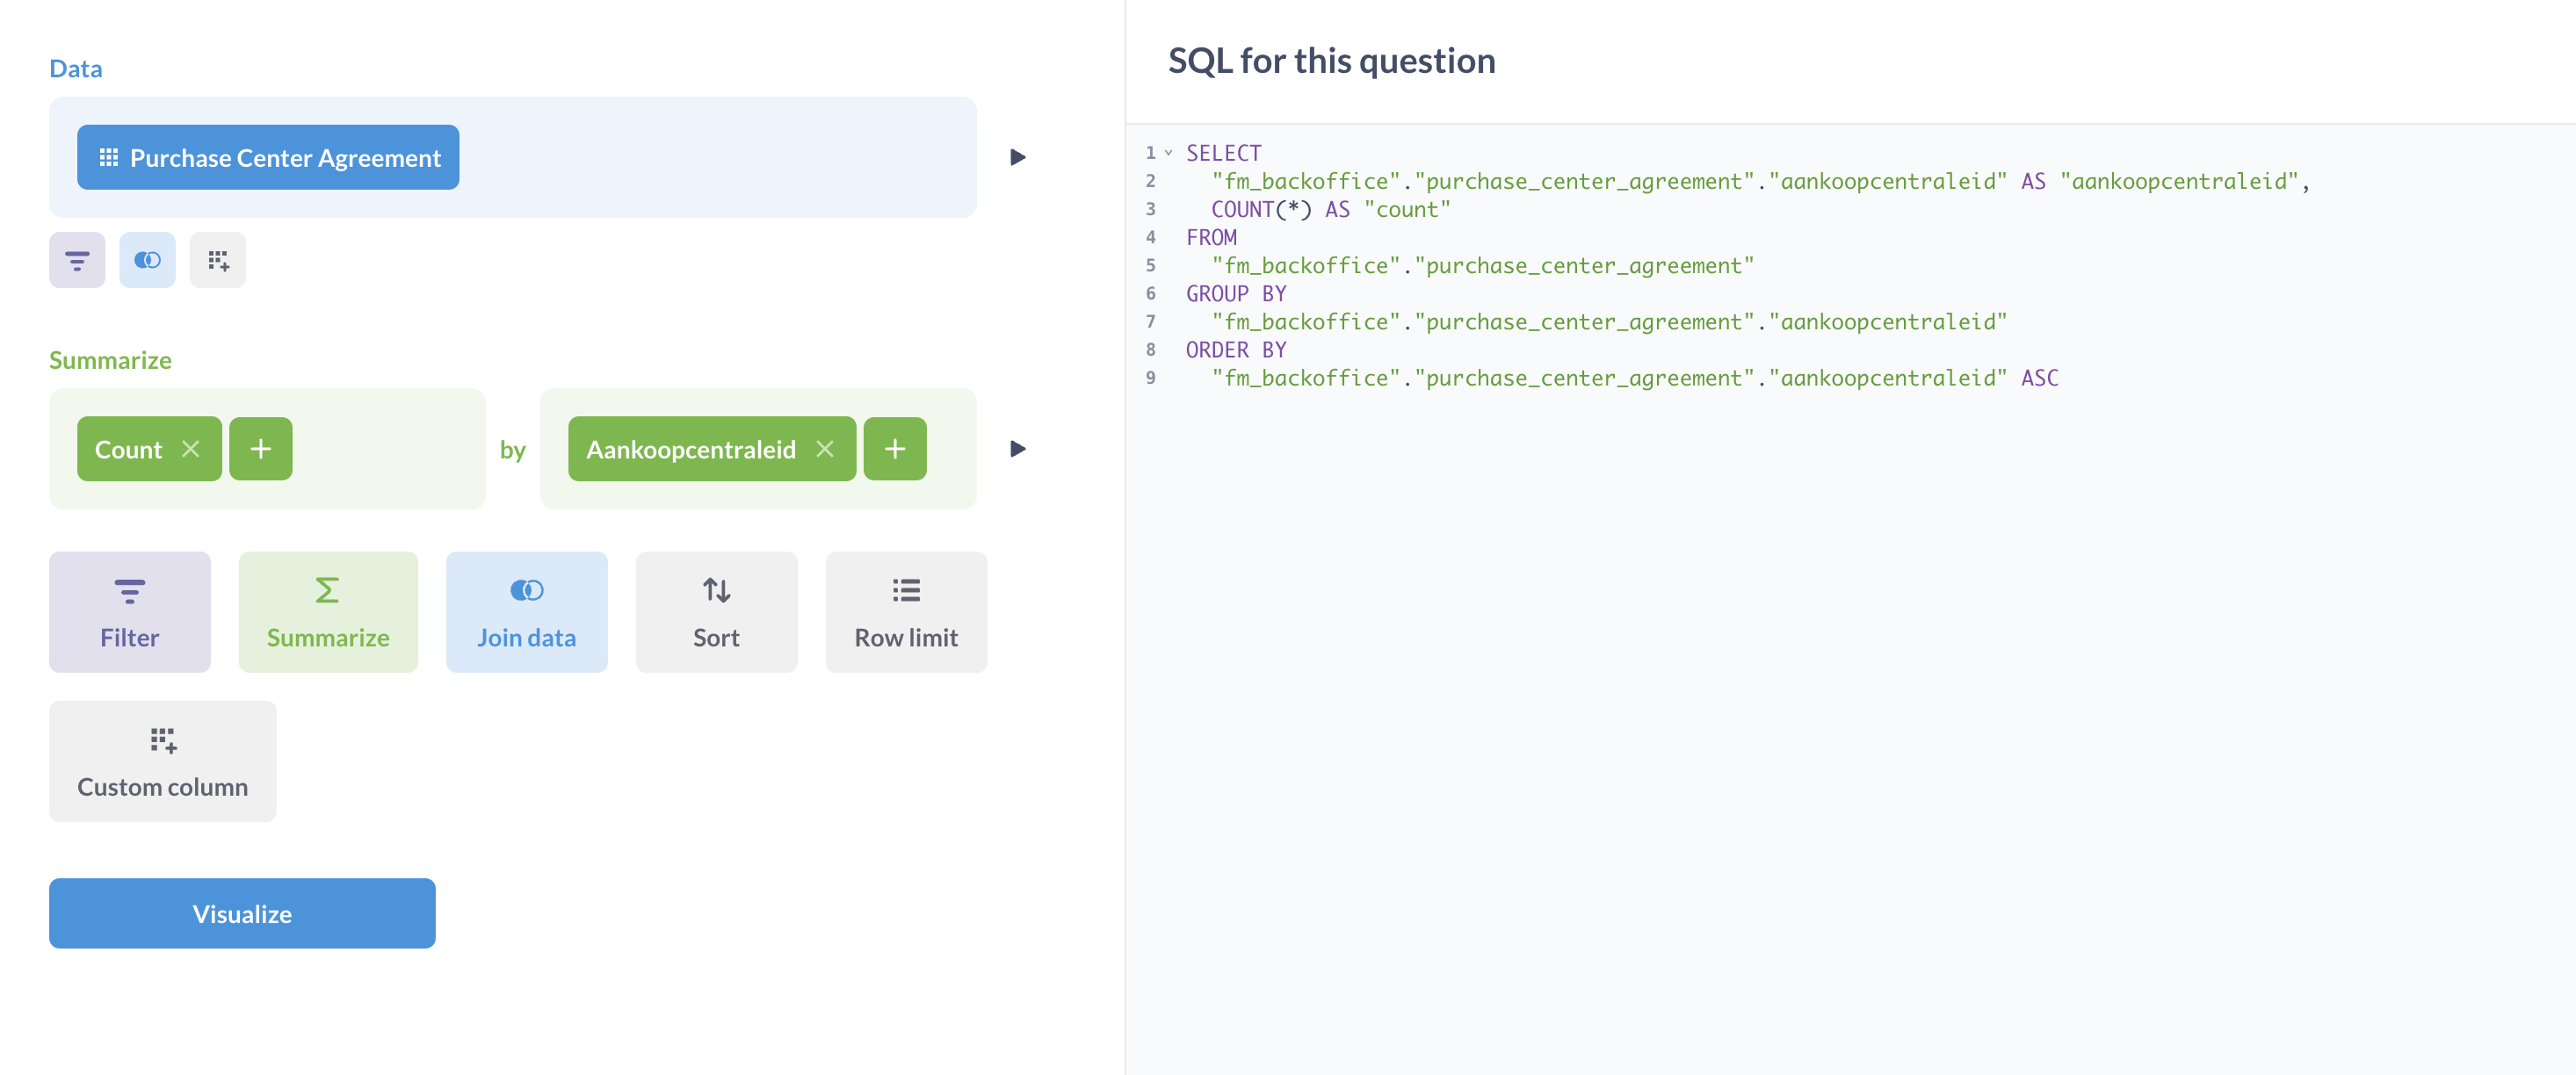Open Purchase Center Agreement table picker
Screen dimensions: 2576x1075
pyautogui.click(x=268, y=157)
